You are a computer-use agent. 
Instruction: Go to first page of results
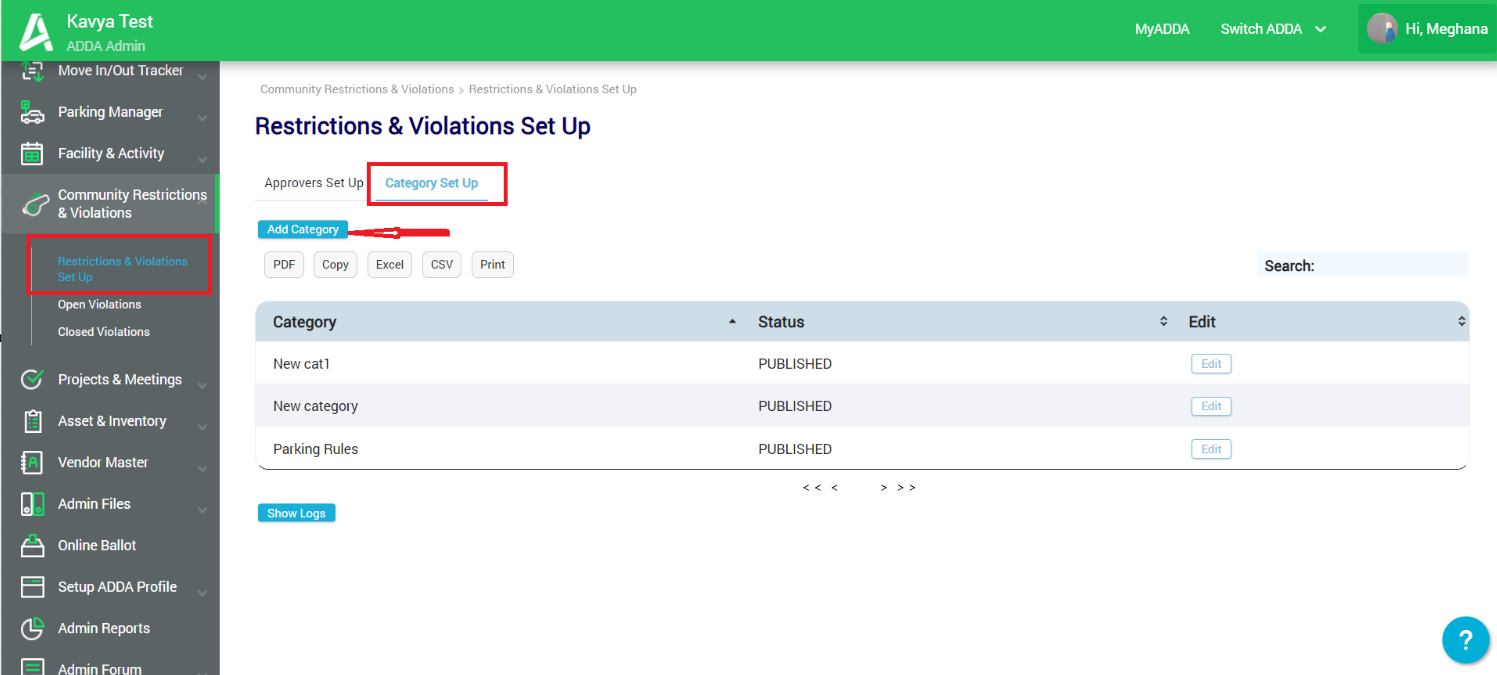(812, 488)
